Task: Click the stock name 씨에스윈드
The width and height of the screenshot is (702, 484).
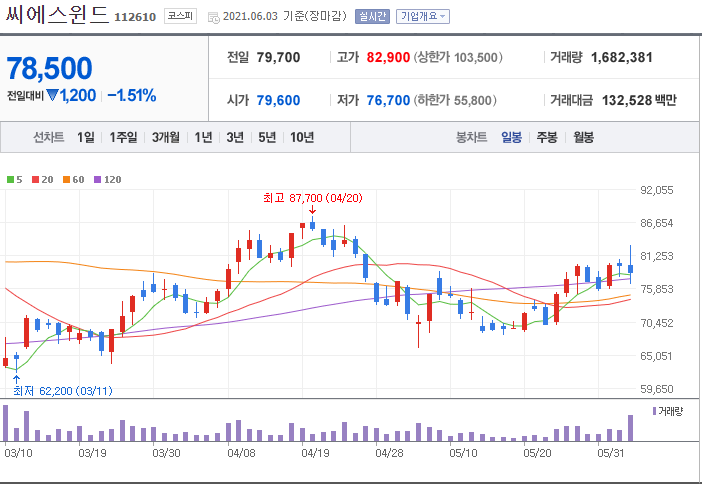Action: pyautogui.click(x=57, y=15)
